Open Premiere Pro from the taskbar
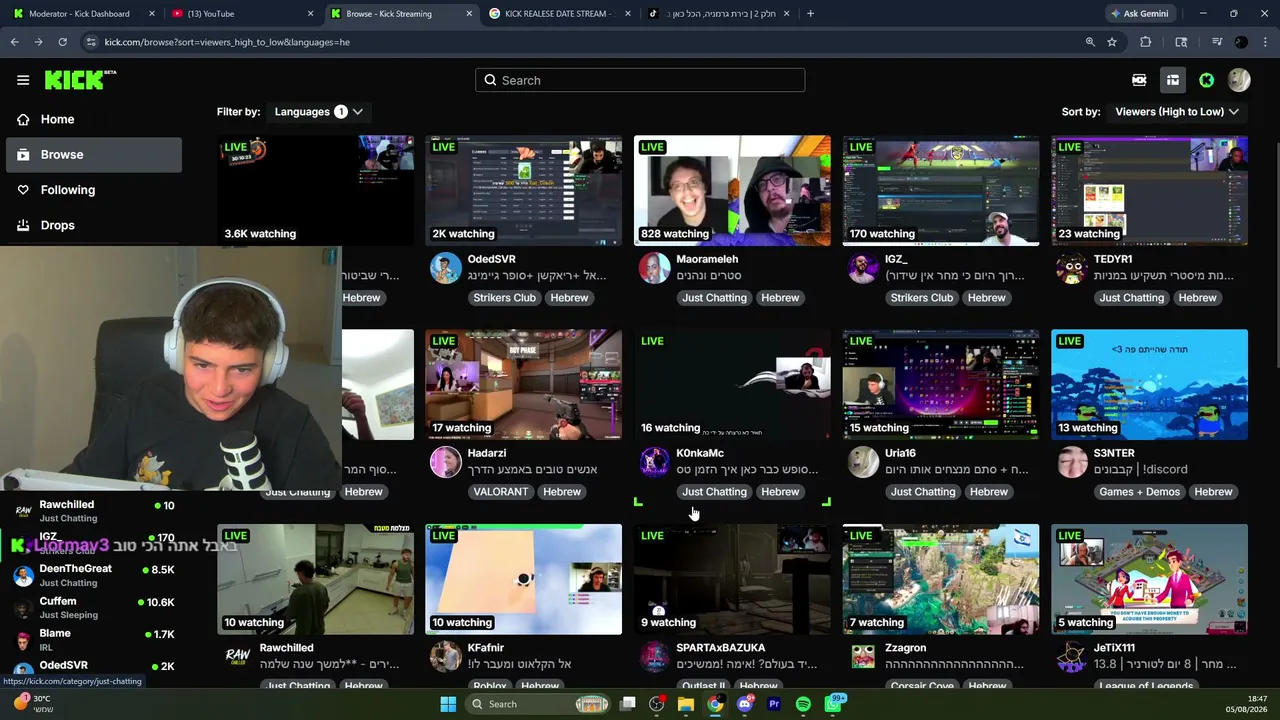This screenshot has height=720, width=1280. pyautogui.click(x=774, y=704)
